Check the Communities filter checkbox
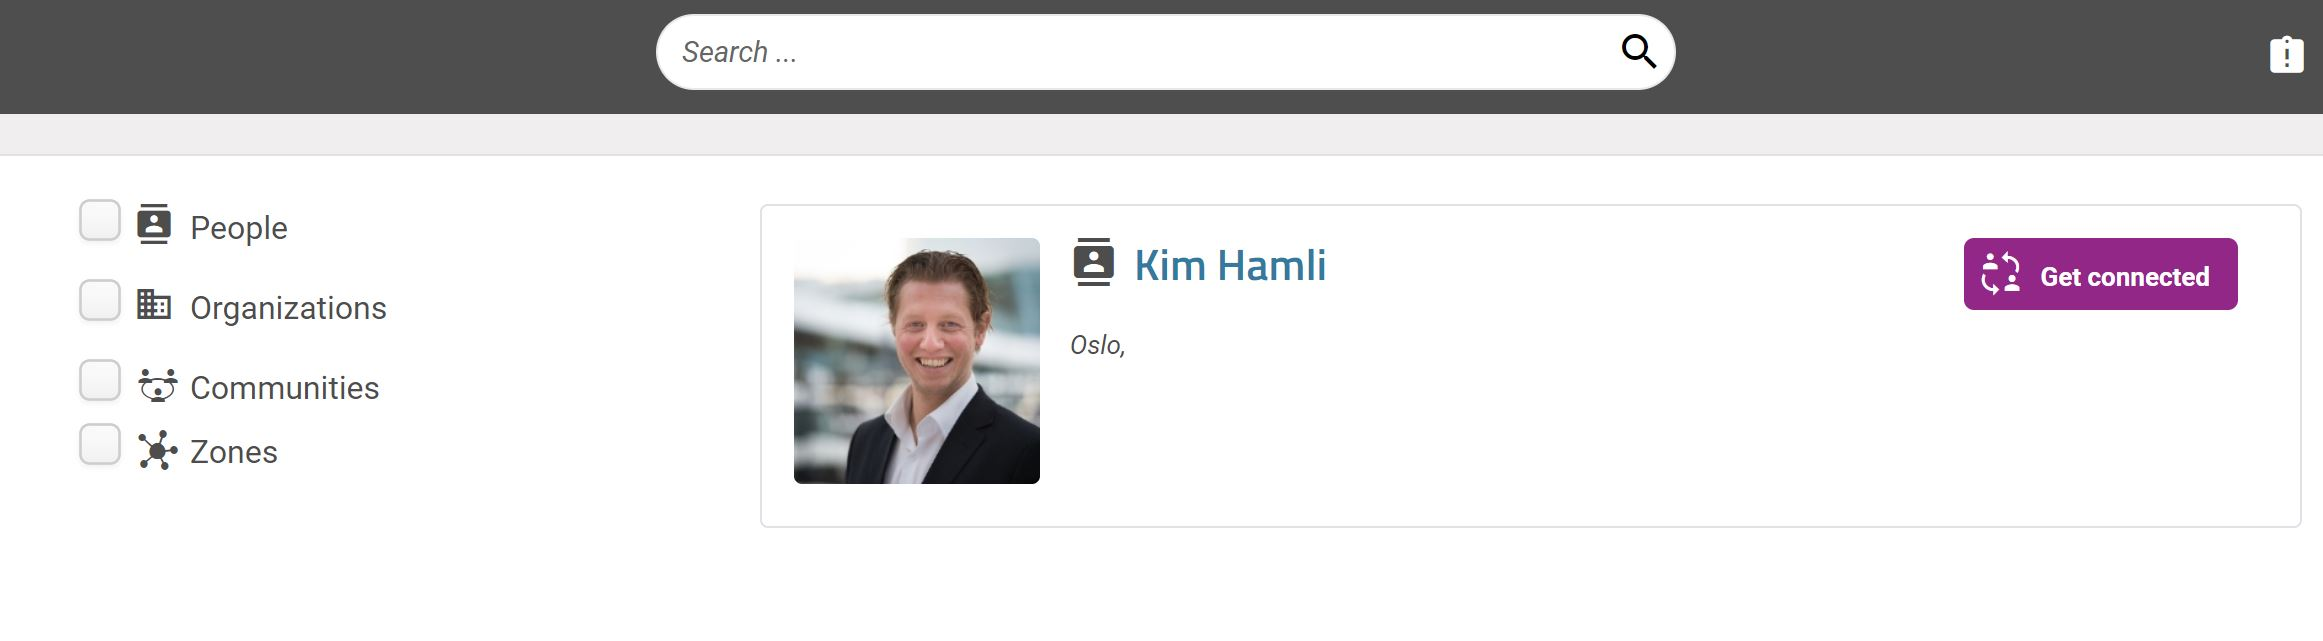 point(100,380)
